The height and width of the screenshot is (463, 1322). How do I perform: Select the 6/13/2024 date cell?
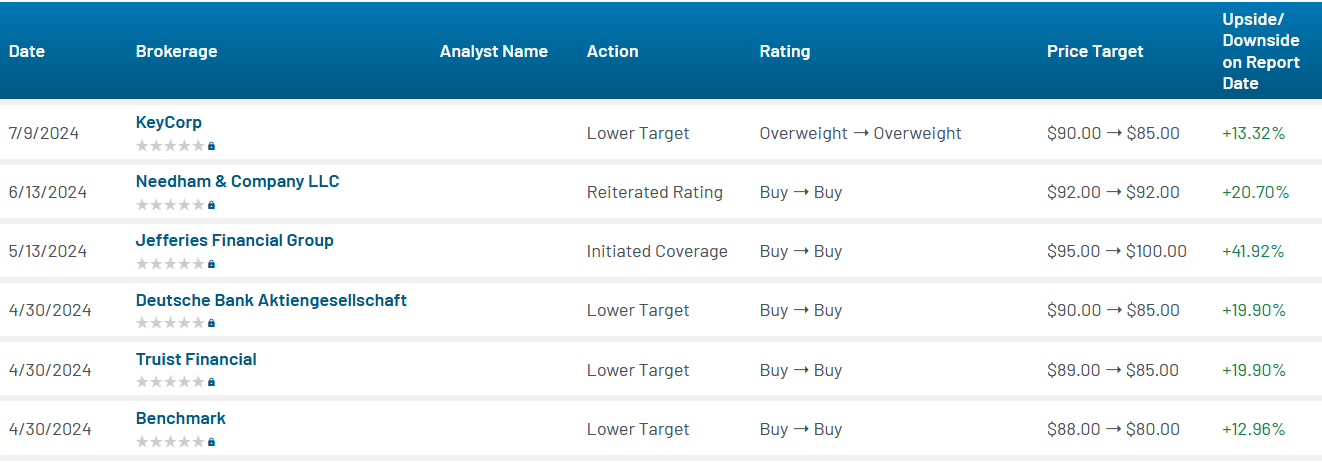click(48, 192)
